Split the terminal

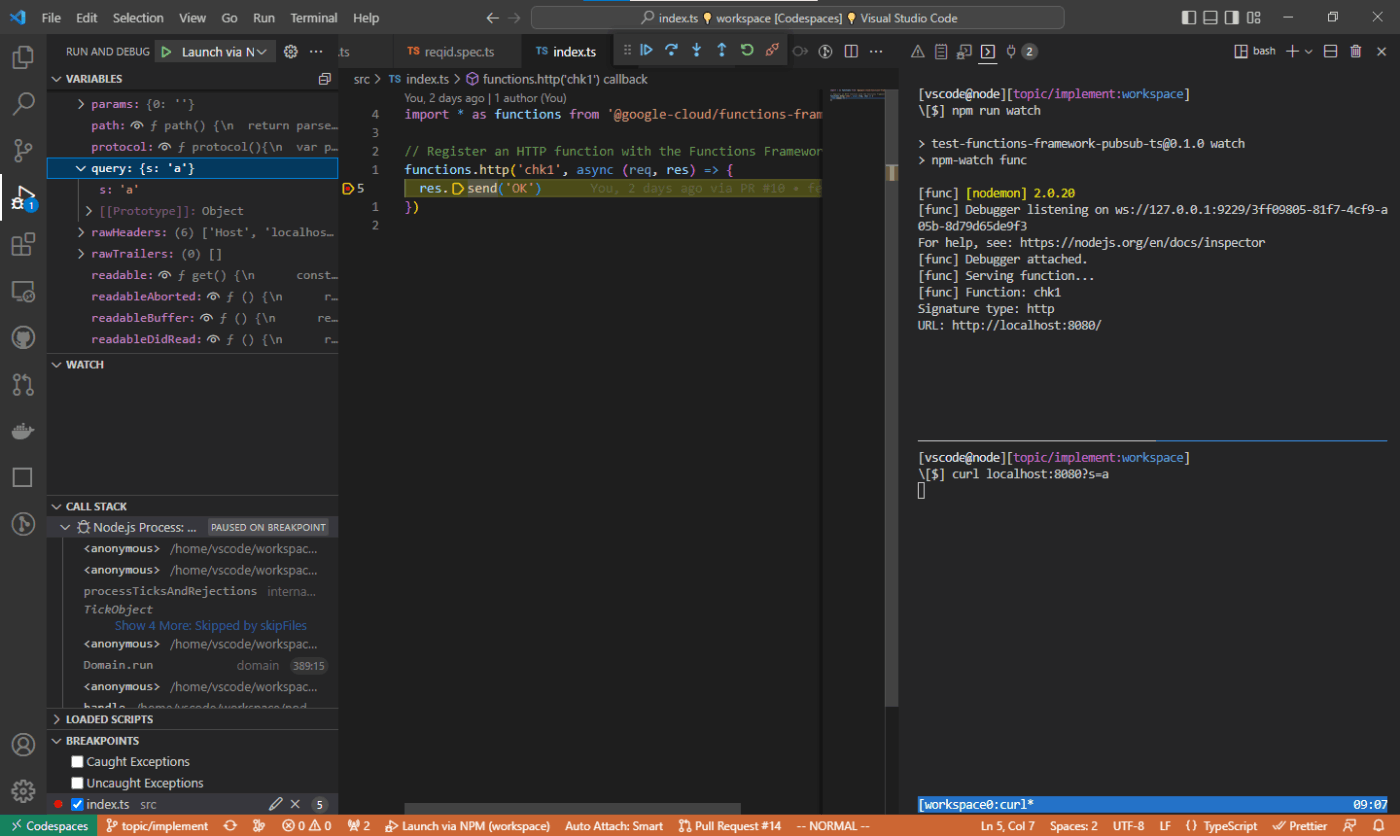1331,51
